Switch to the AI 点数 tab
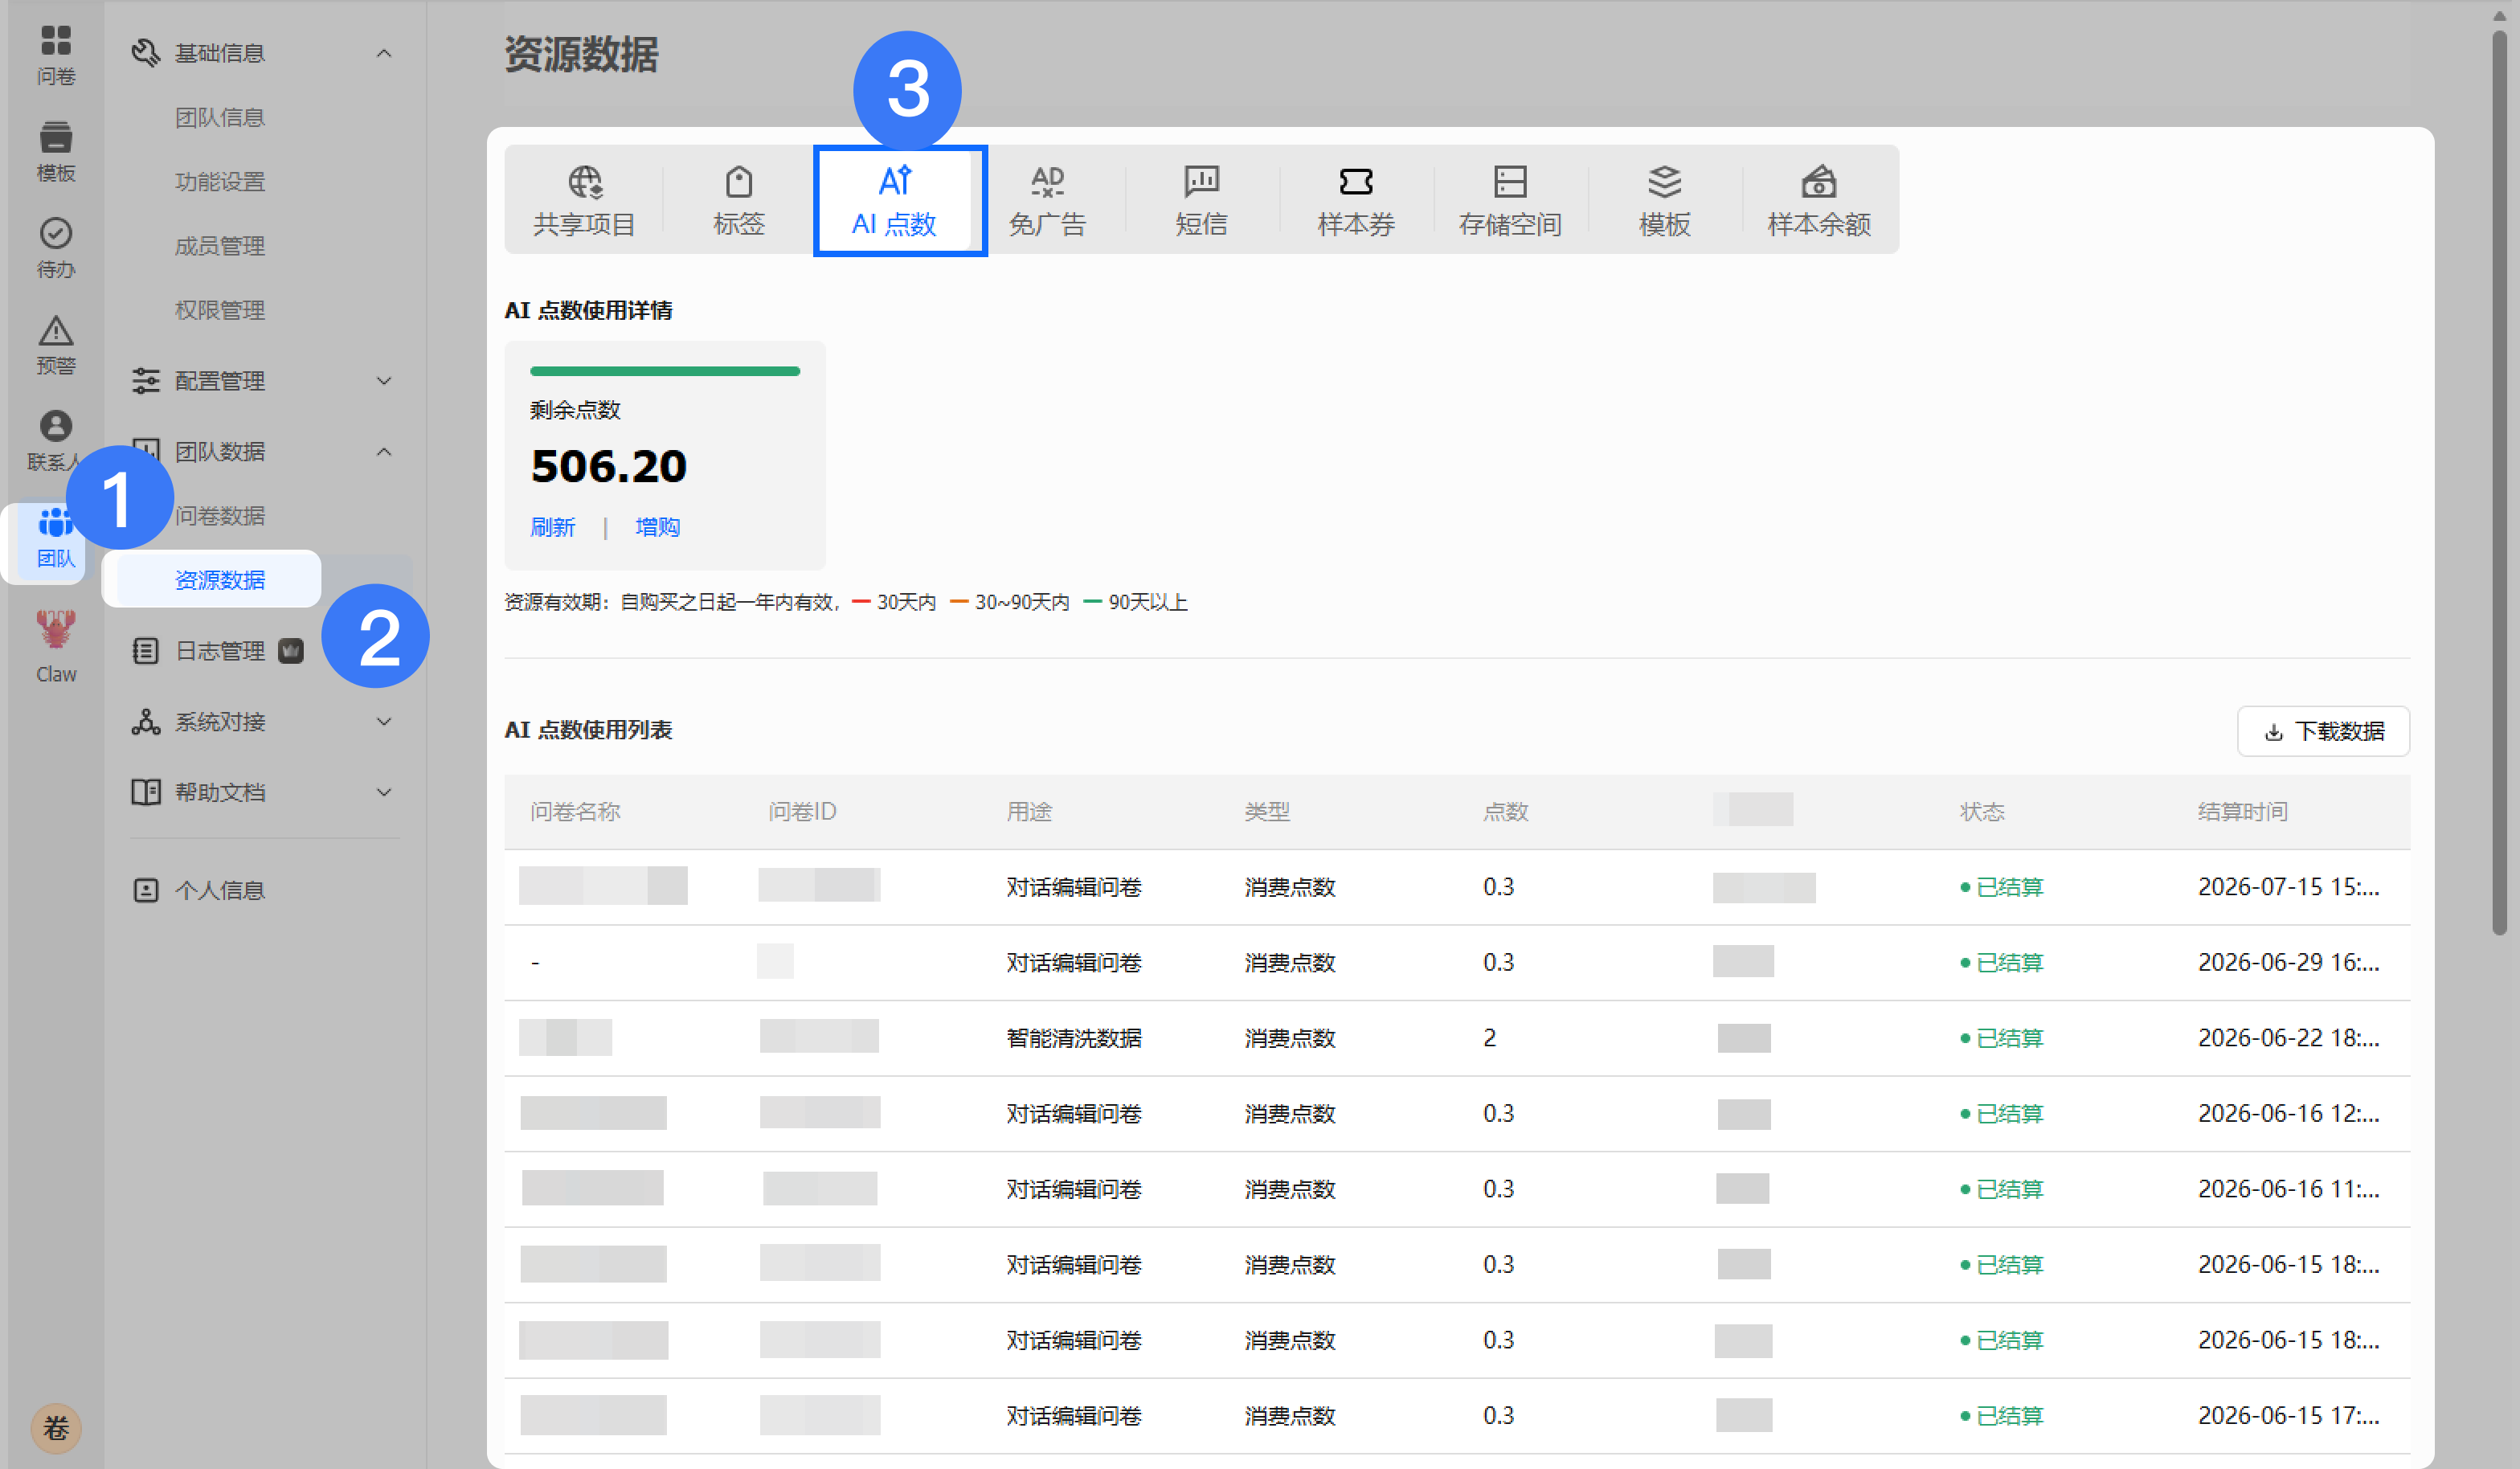 point(894,200)
